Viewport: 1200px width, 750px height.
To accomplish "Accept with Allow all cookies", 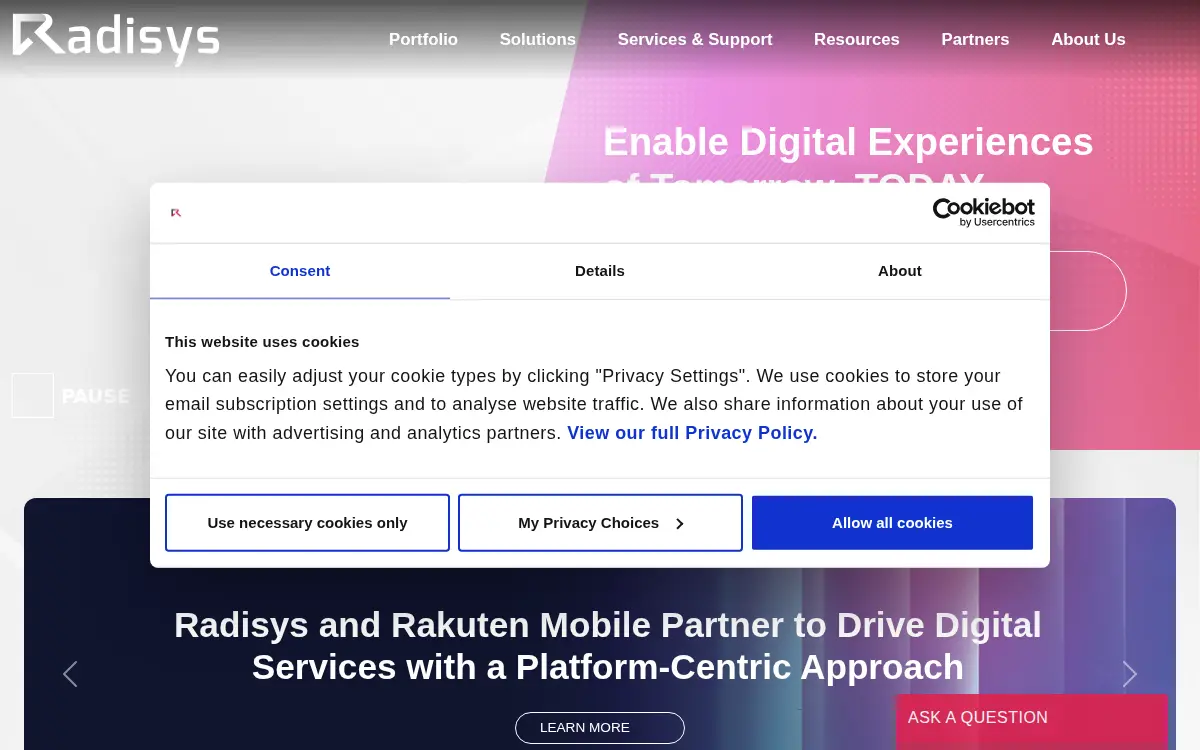I will coord(892,522).
